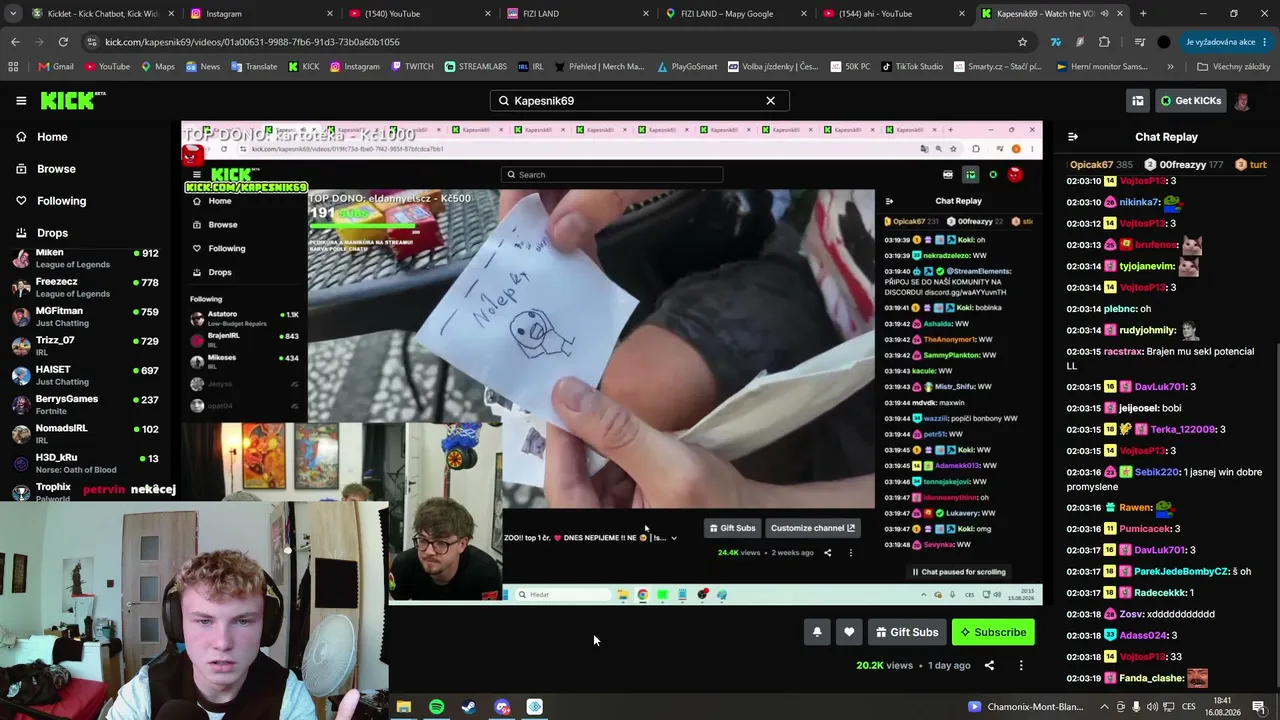This screenshot has height=720, width=1280.
Task: Go to Home in Kick sidebar
Action: pos(52,137)
